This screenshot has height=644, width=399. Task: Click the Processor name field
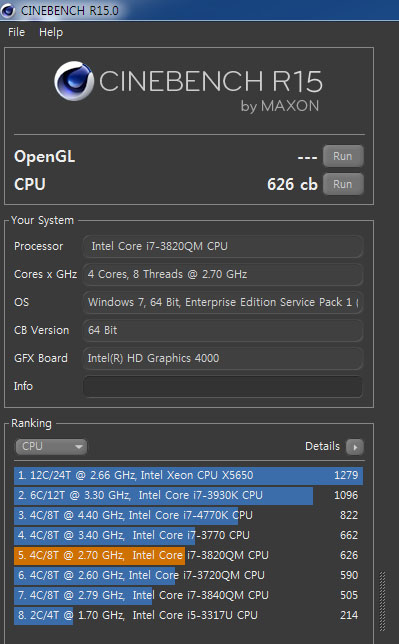[x=223, y=246]
